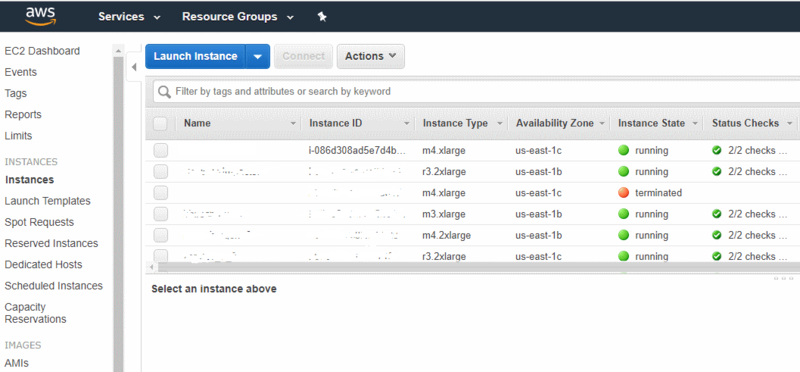This screenshot has width=800, height=372.
Task: Open Dedicated Hosts link
Action: pyautogui.click(x=43, y=264)
